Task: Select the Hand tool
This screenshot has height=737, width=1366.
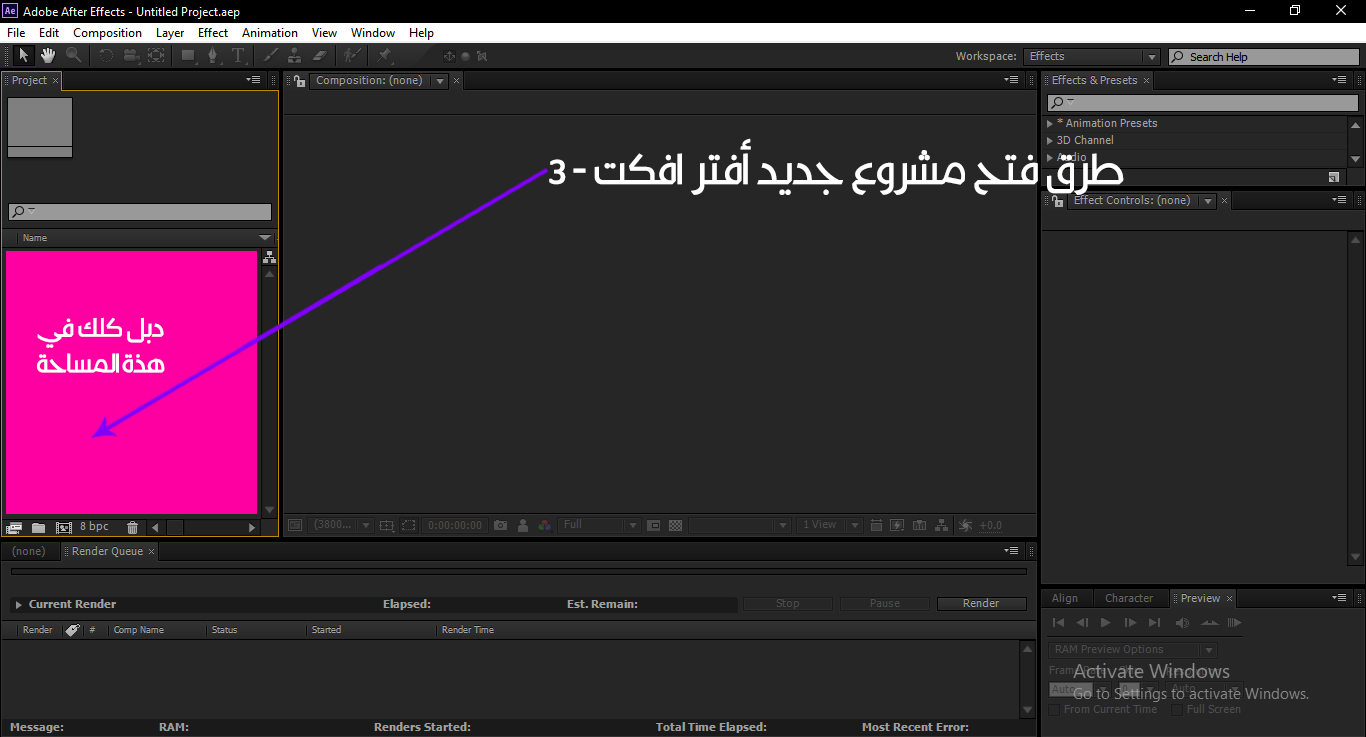Action: pyautogui.click(x=48, y=56)
